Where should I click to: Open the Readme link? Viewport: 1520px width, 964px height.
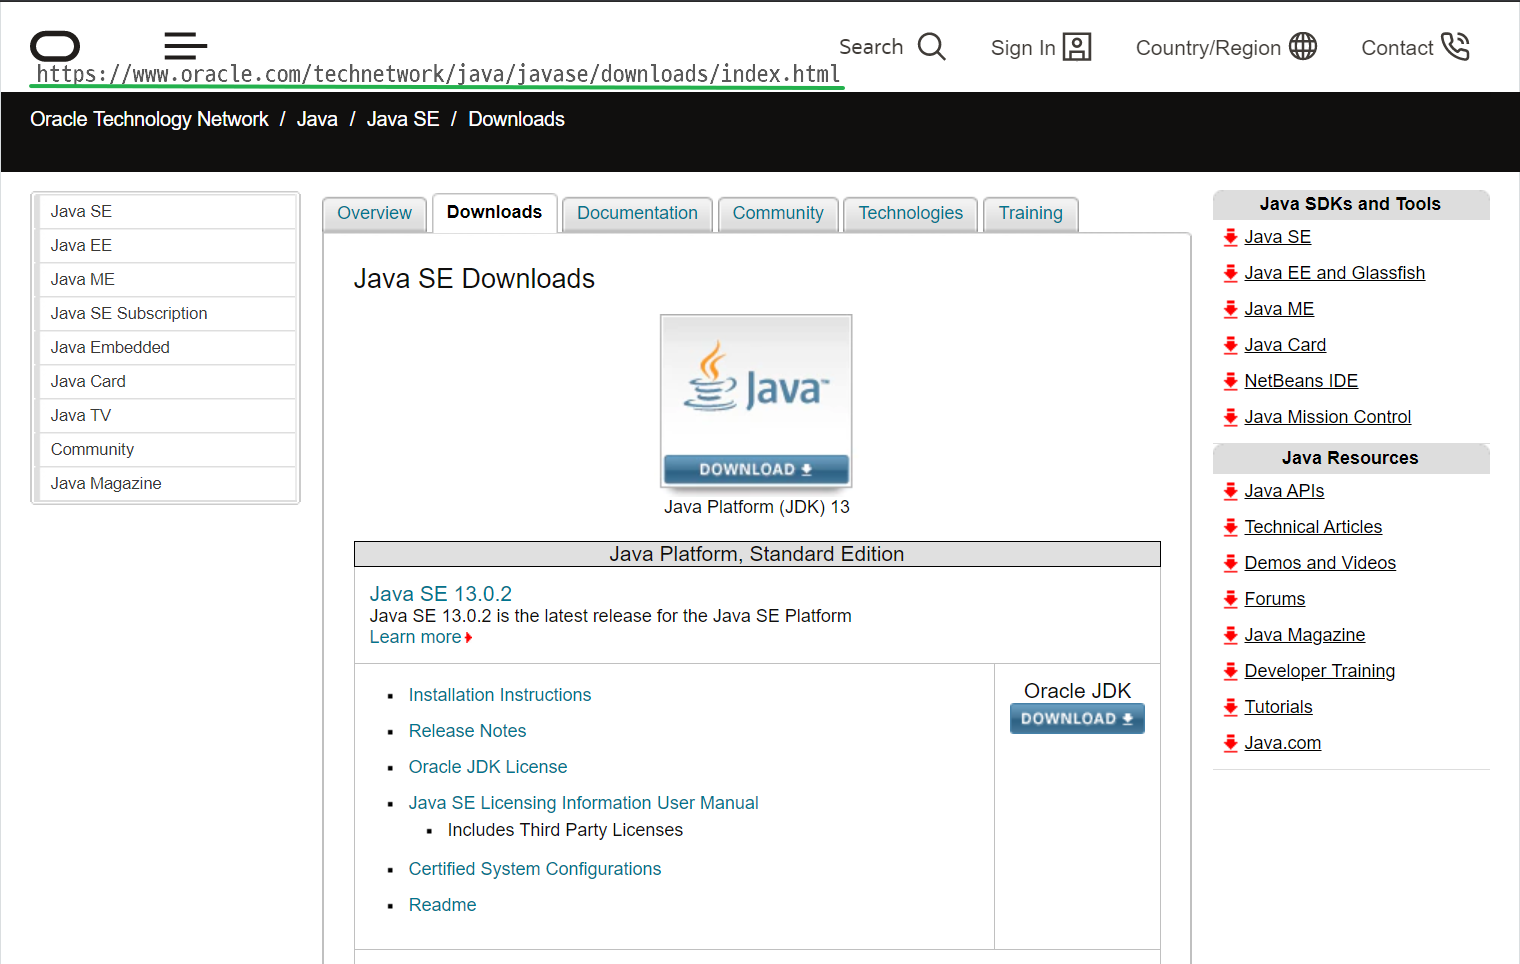coord(442,905)
